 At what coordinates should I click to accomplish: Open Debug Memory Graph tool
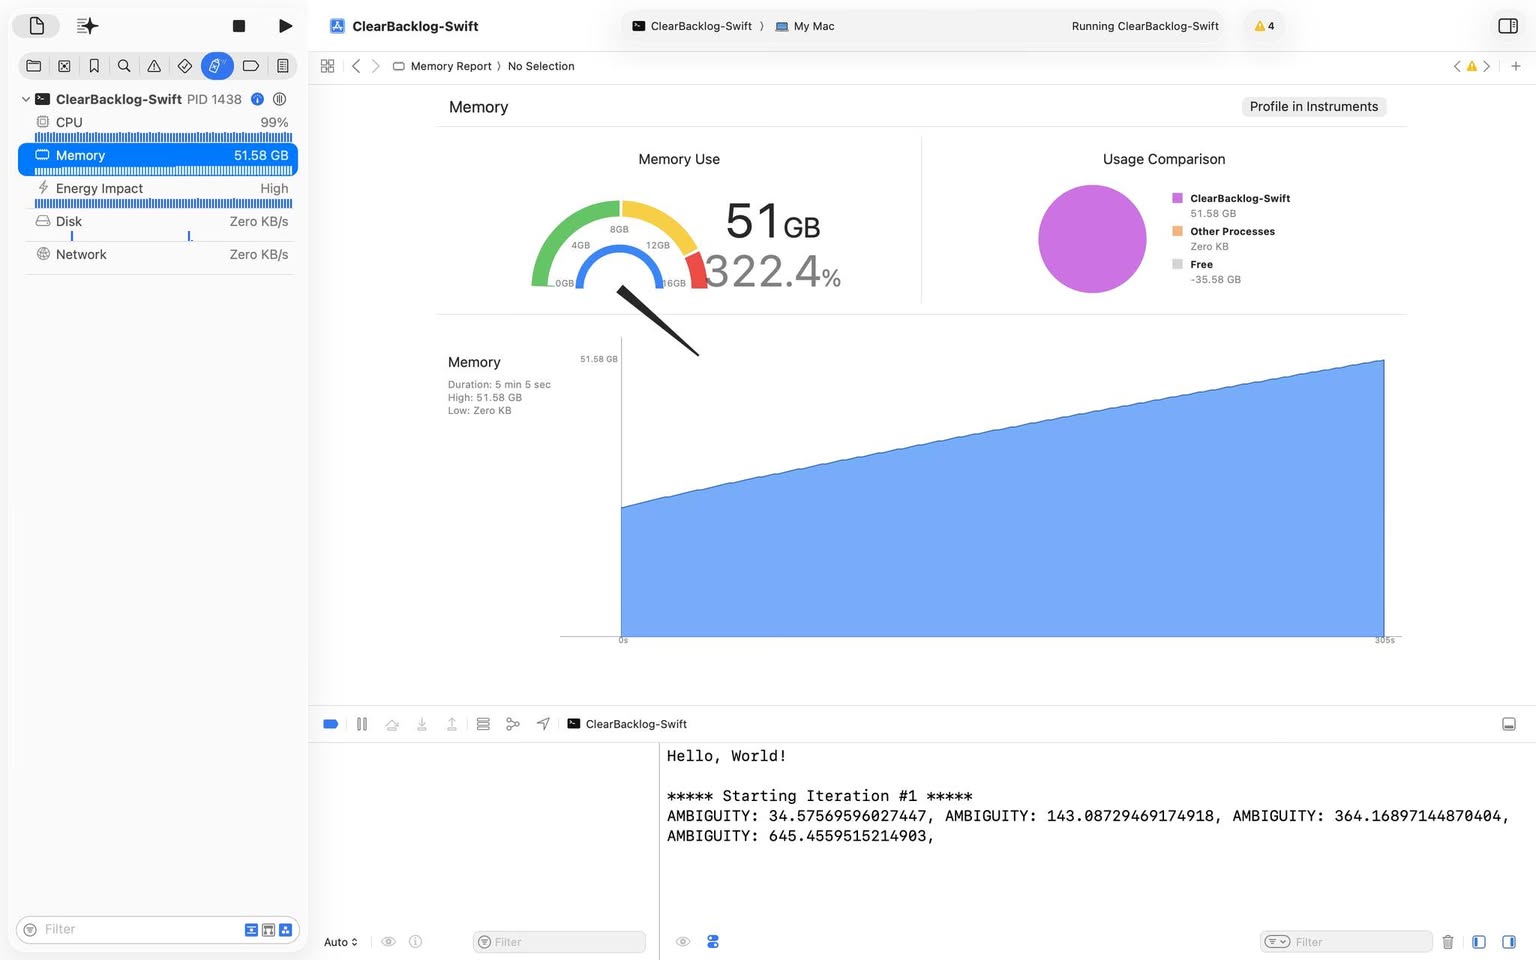[513, 724]
